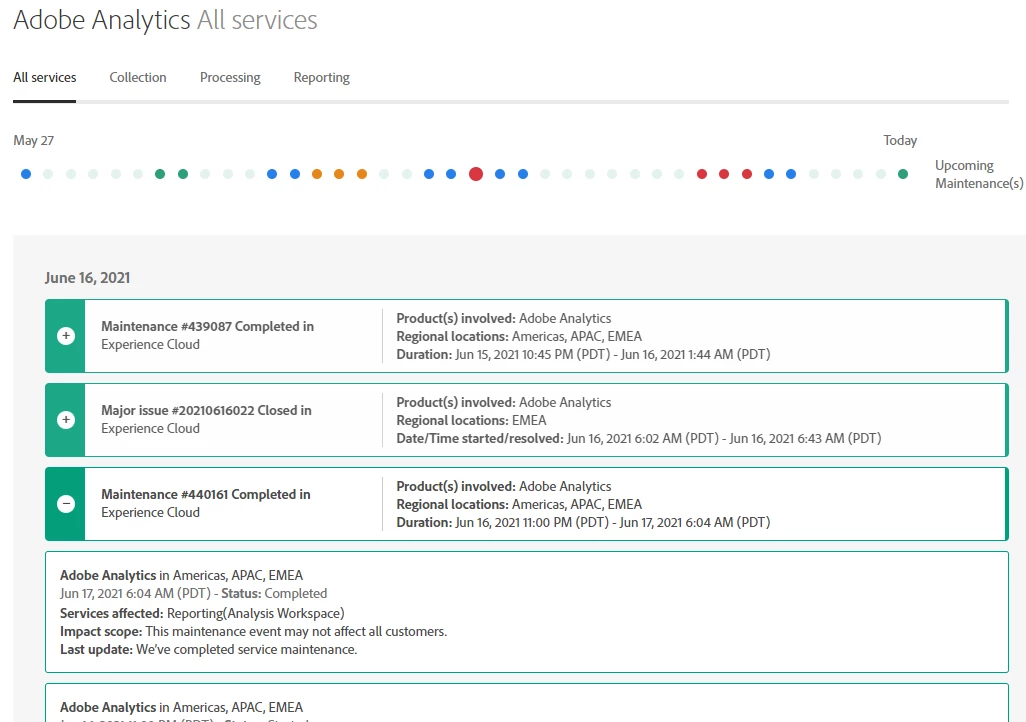Select the large red timeline dot
The height and width of the screenshot is (722, 1026).
click(x=476, y=173)
